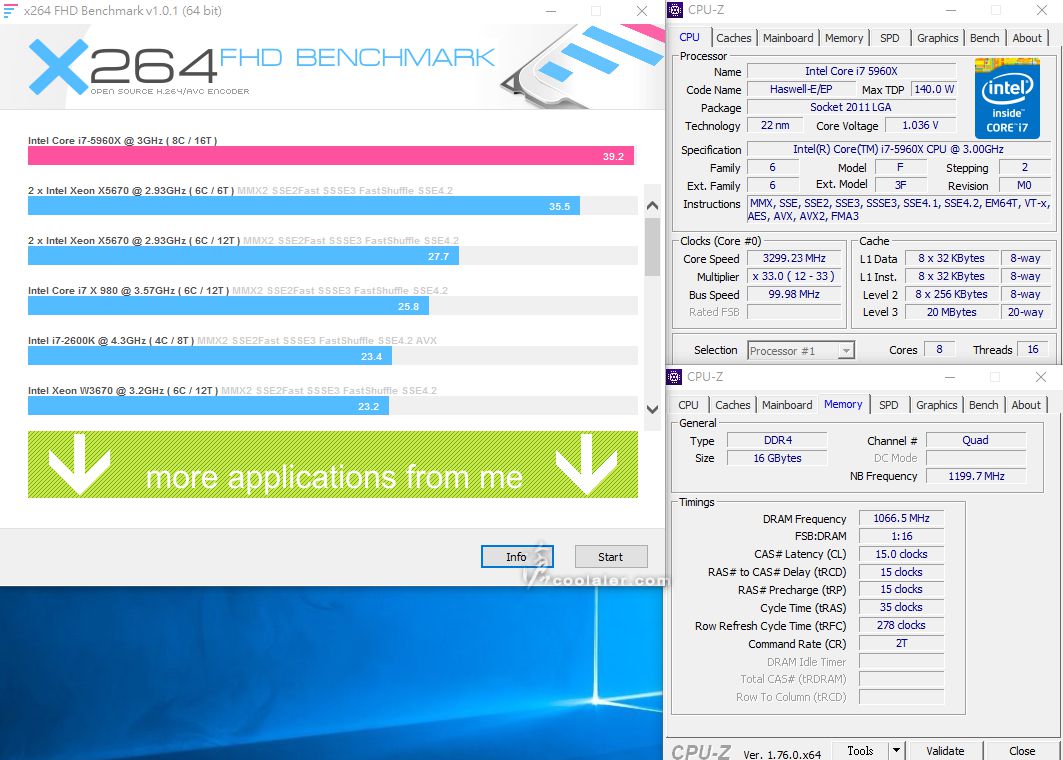Click the Xeon W3670 23.2 result bar
This screenshot has width=1063, height=760.
point(208,406)
